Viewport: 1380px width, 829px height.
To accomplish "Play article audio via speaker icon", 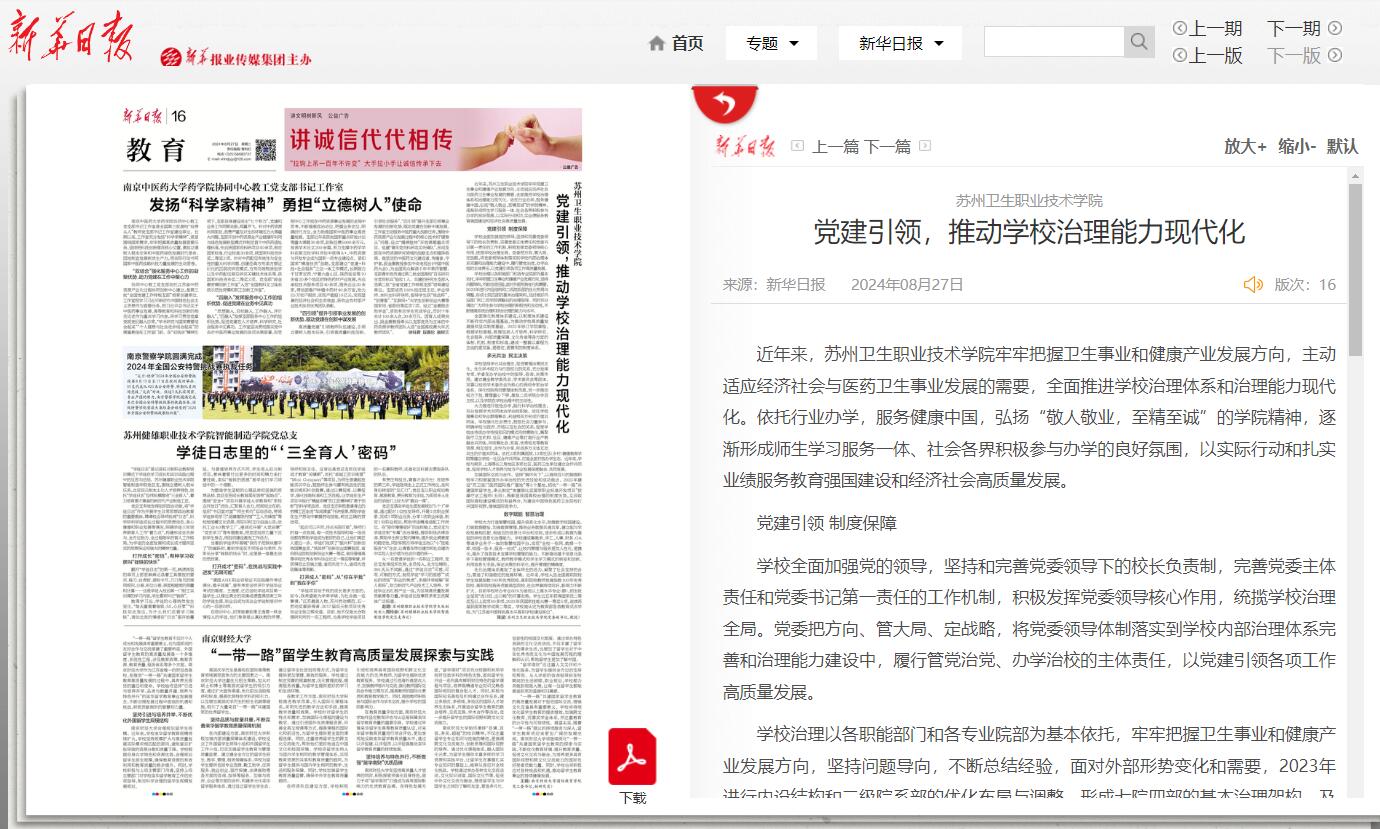I will tap(1253, 285).
